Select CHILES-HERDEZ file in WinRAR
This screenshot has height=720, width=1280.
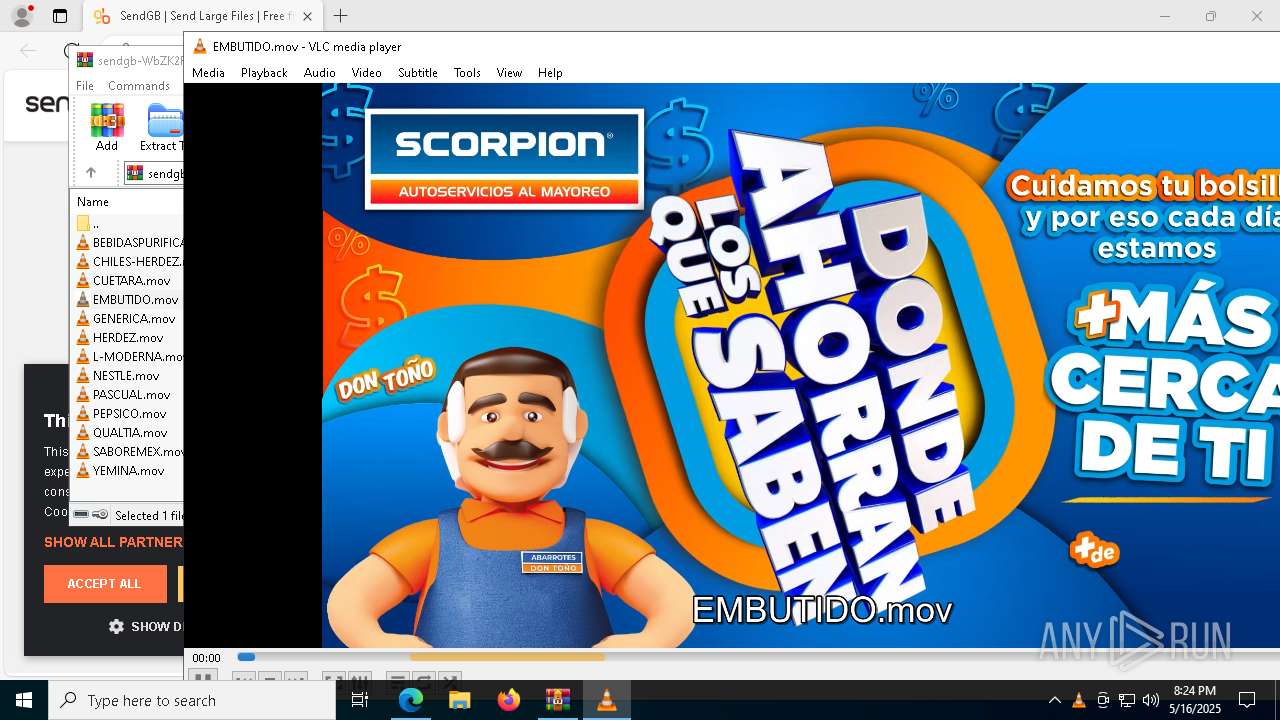pyautogui.click(x=130, y=261)
